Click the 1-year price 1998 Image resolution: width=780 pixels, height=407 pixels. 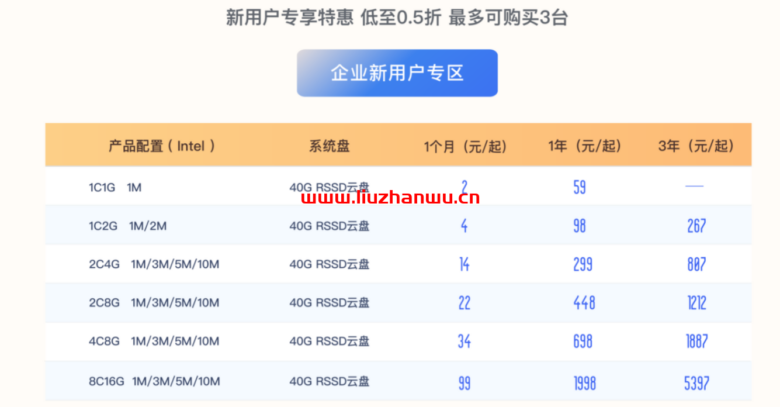tap(585, 383)
